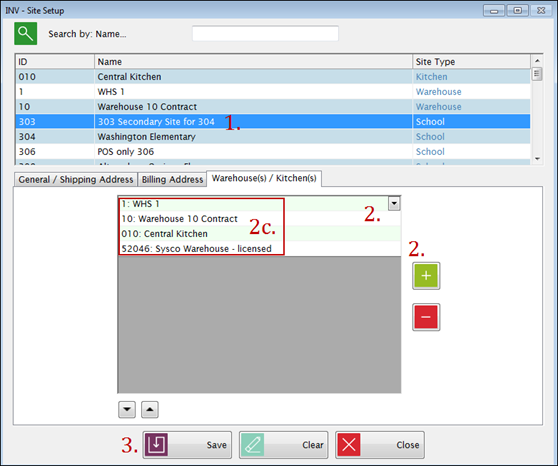Screen dimensions: 558x466
Task: Open the Warehouse(s) / Kitchen(s) tab
Action: [264, 178]
